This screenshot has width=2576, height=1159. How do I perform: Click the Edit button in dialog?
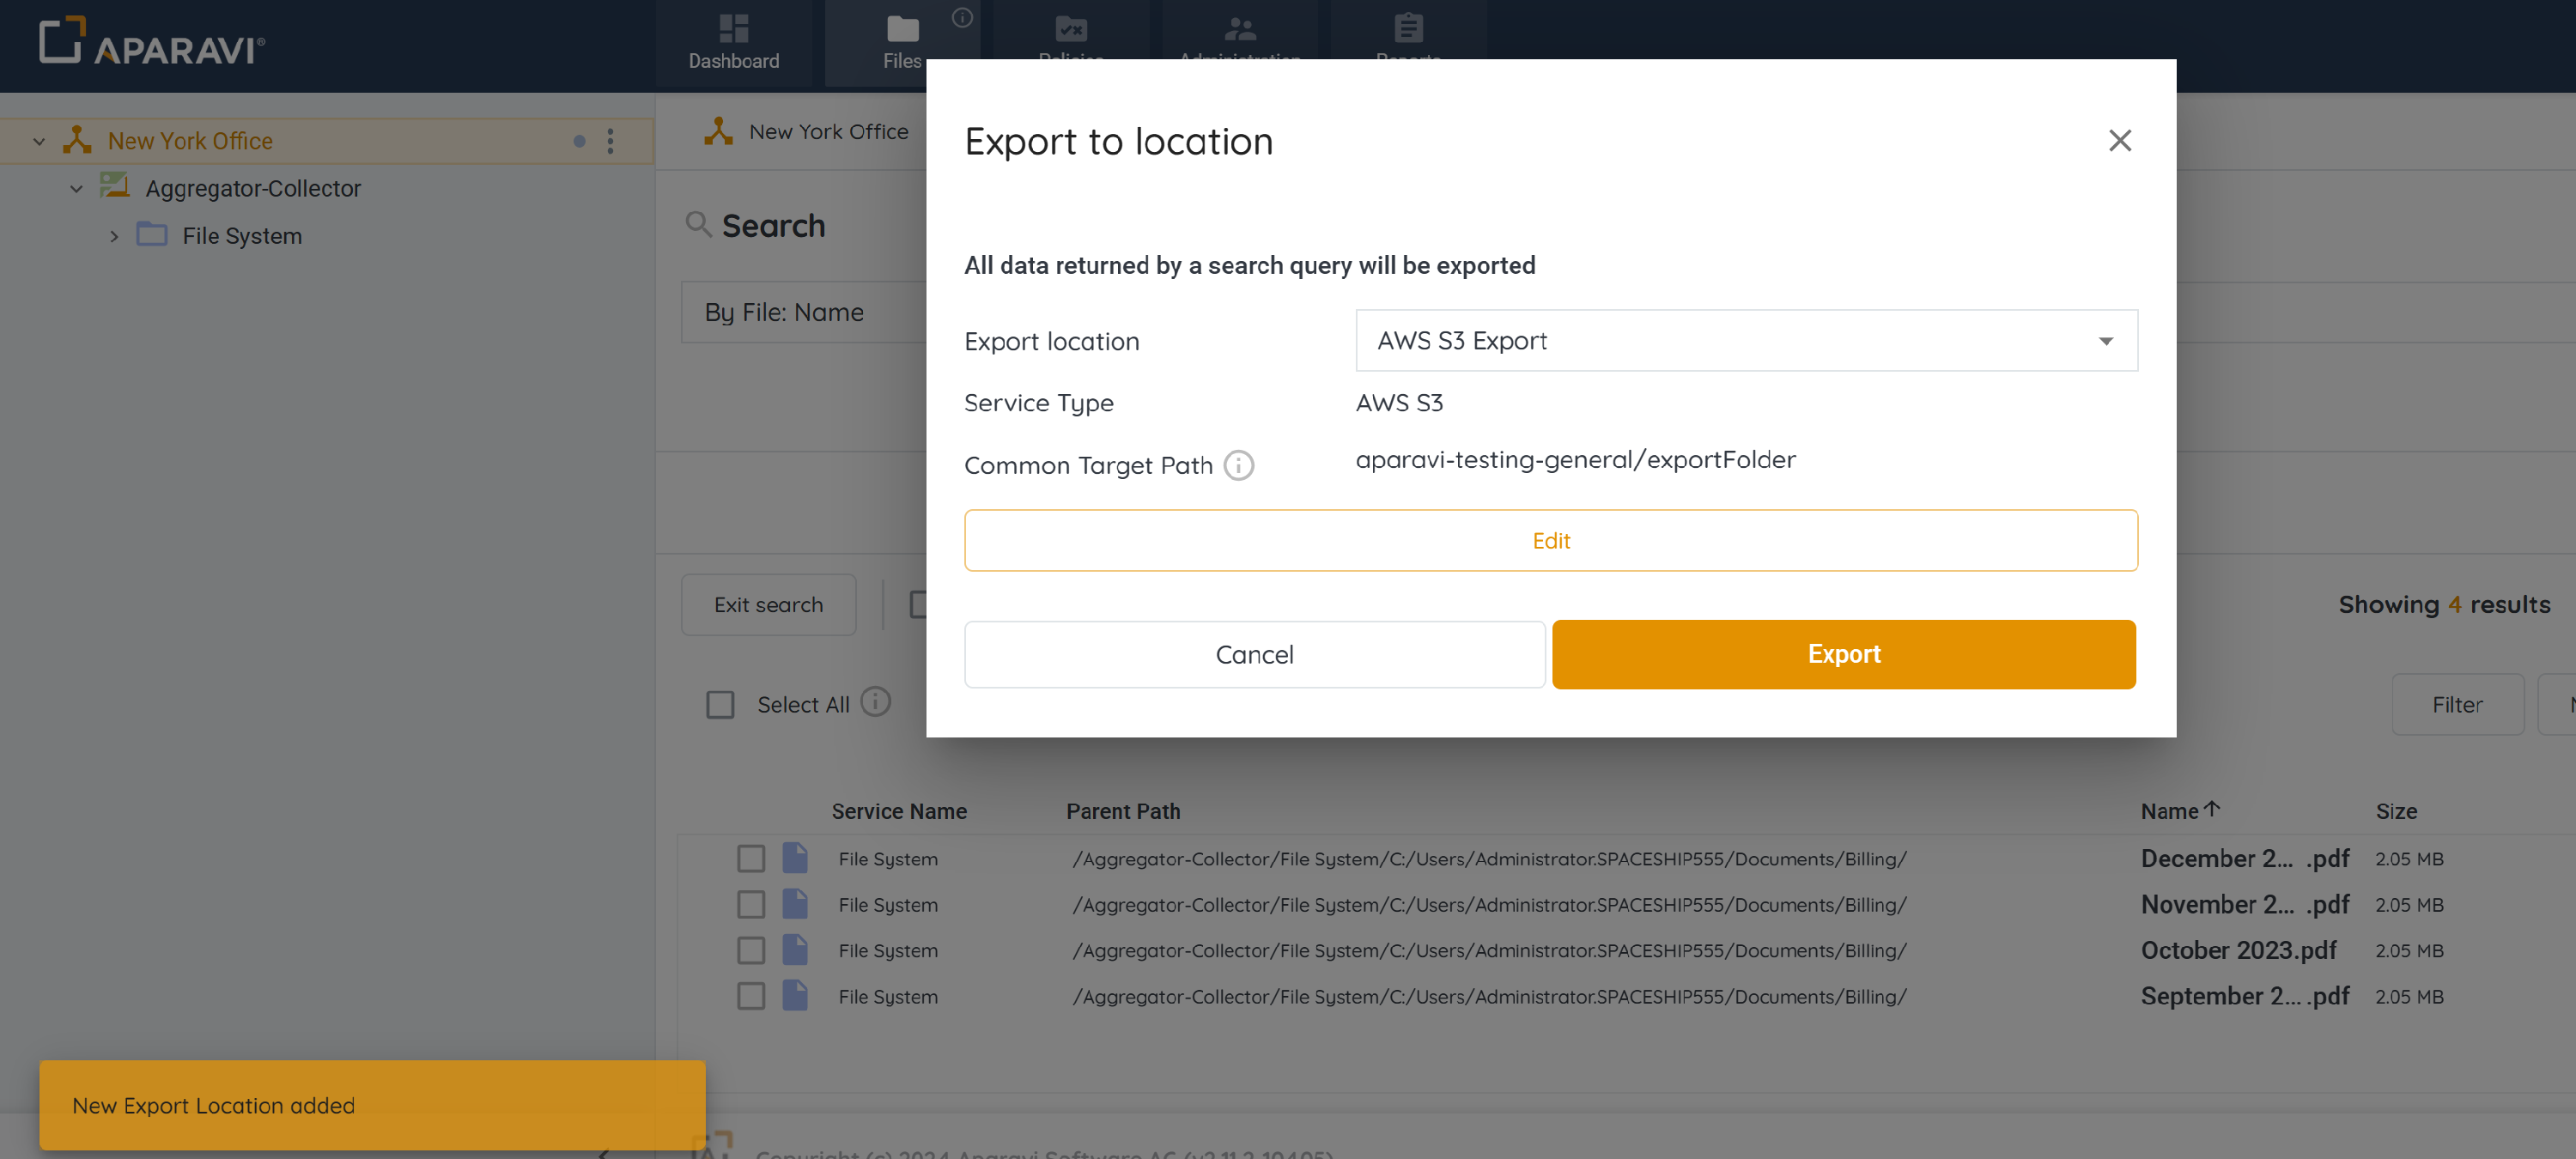pyautogui.click(x=1550, y=540)
